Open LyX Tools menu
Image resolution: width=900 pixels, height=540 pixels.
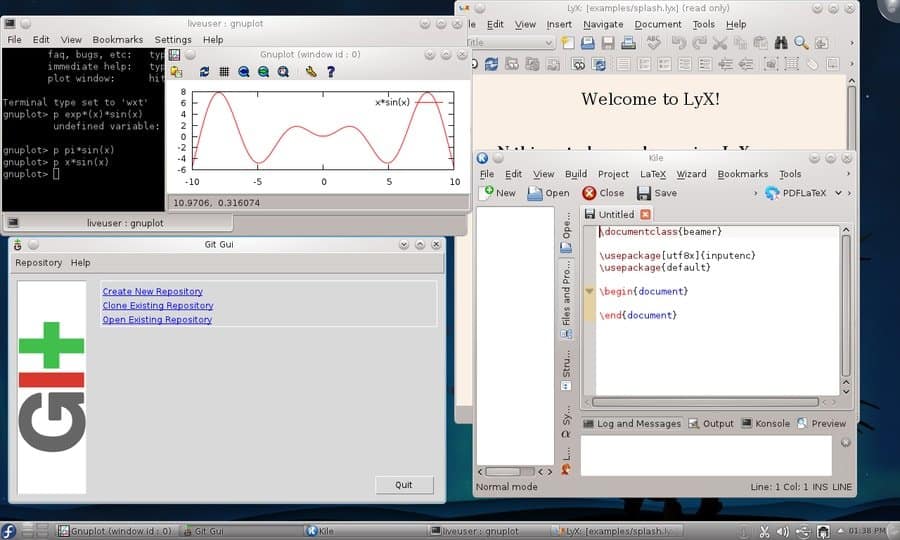click(703, 24)
